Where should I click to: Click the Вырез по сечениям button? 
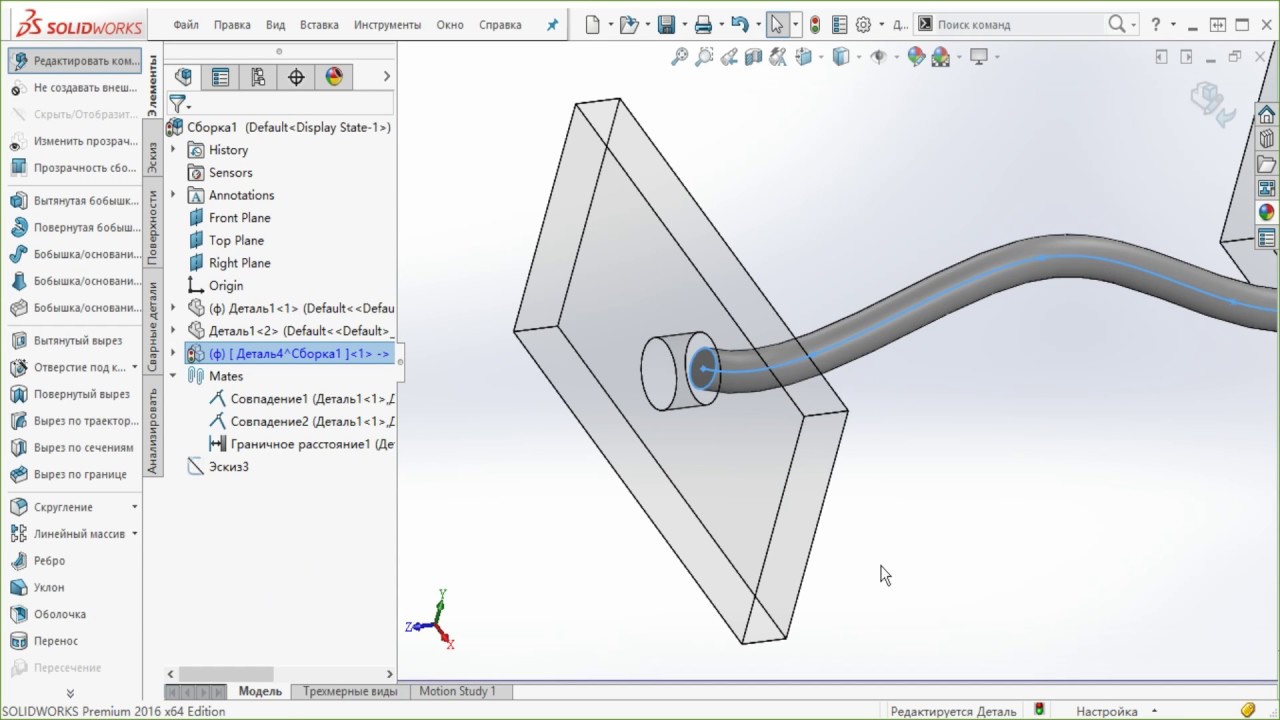(x=74, y=448)
